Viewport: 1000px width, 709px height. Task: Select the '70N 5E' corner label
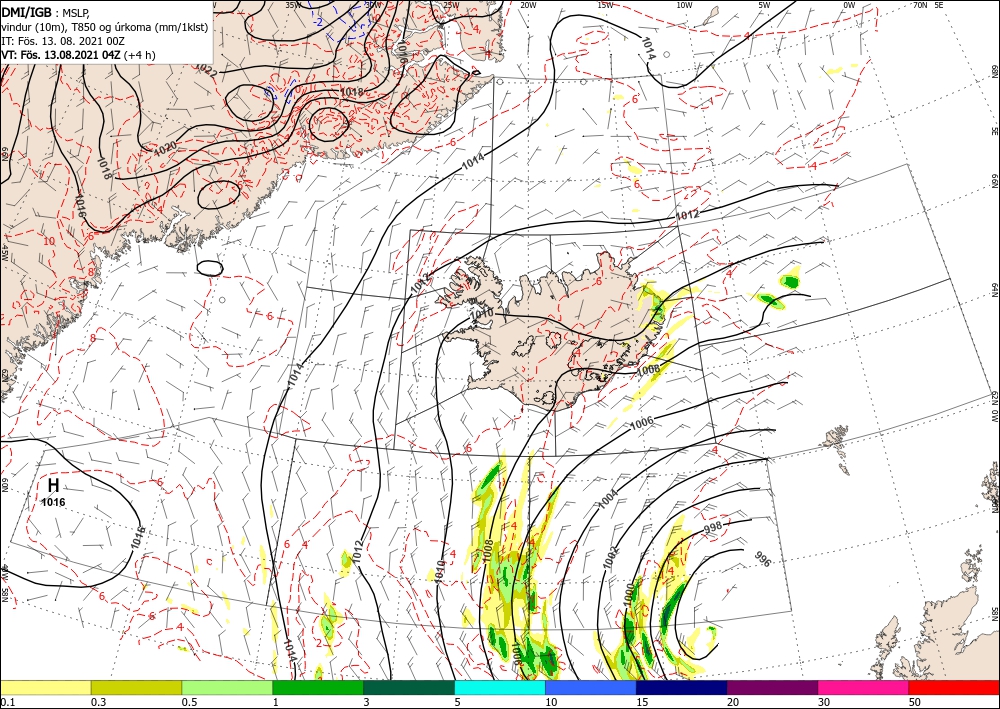[928, 5]
